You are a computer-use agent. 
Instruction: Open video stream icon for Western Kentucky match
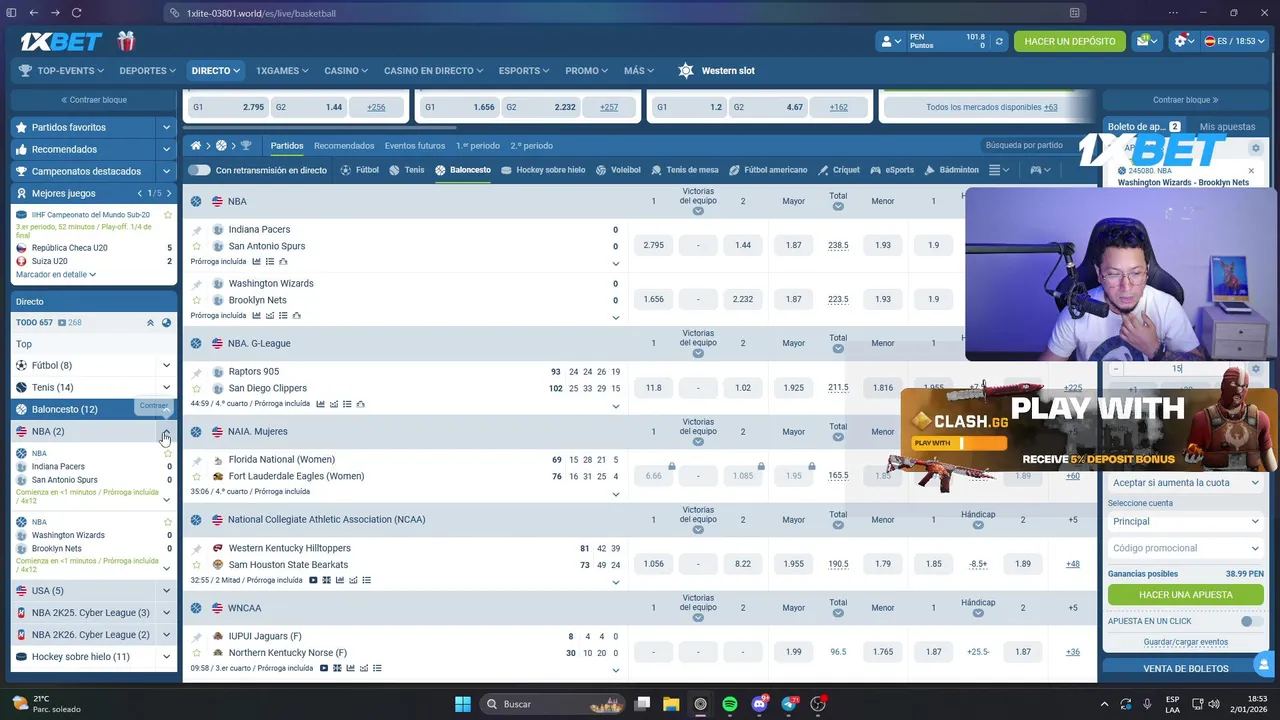(x=313, y=580)
